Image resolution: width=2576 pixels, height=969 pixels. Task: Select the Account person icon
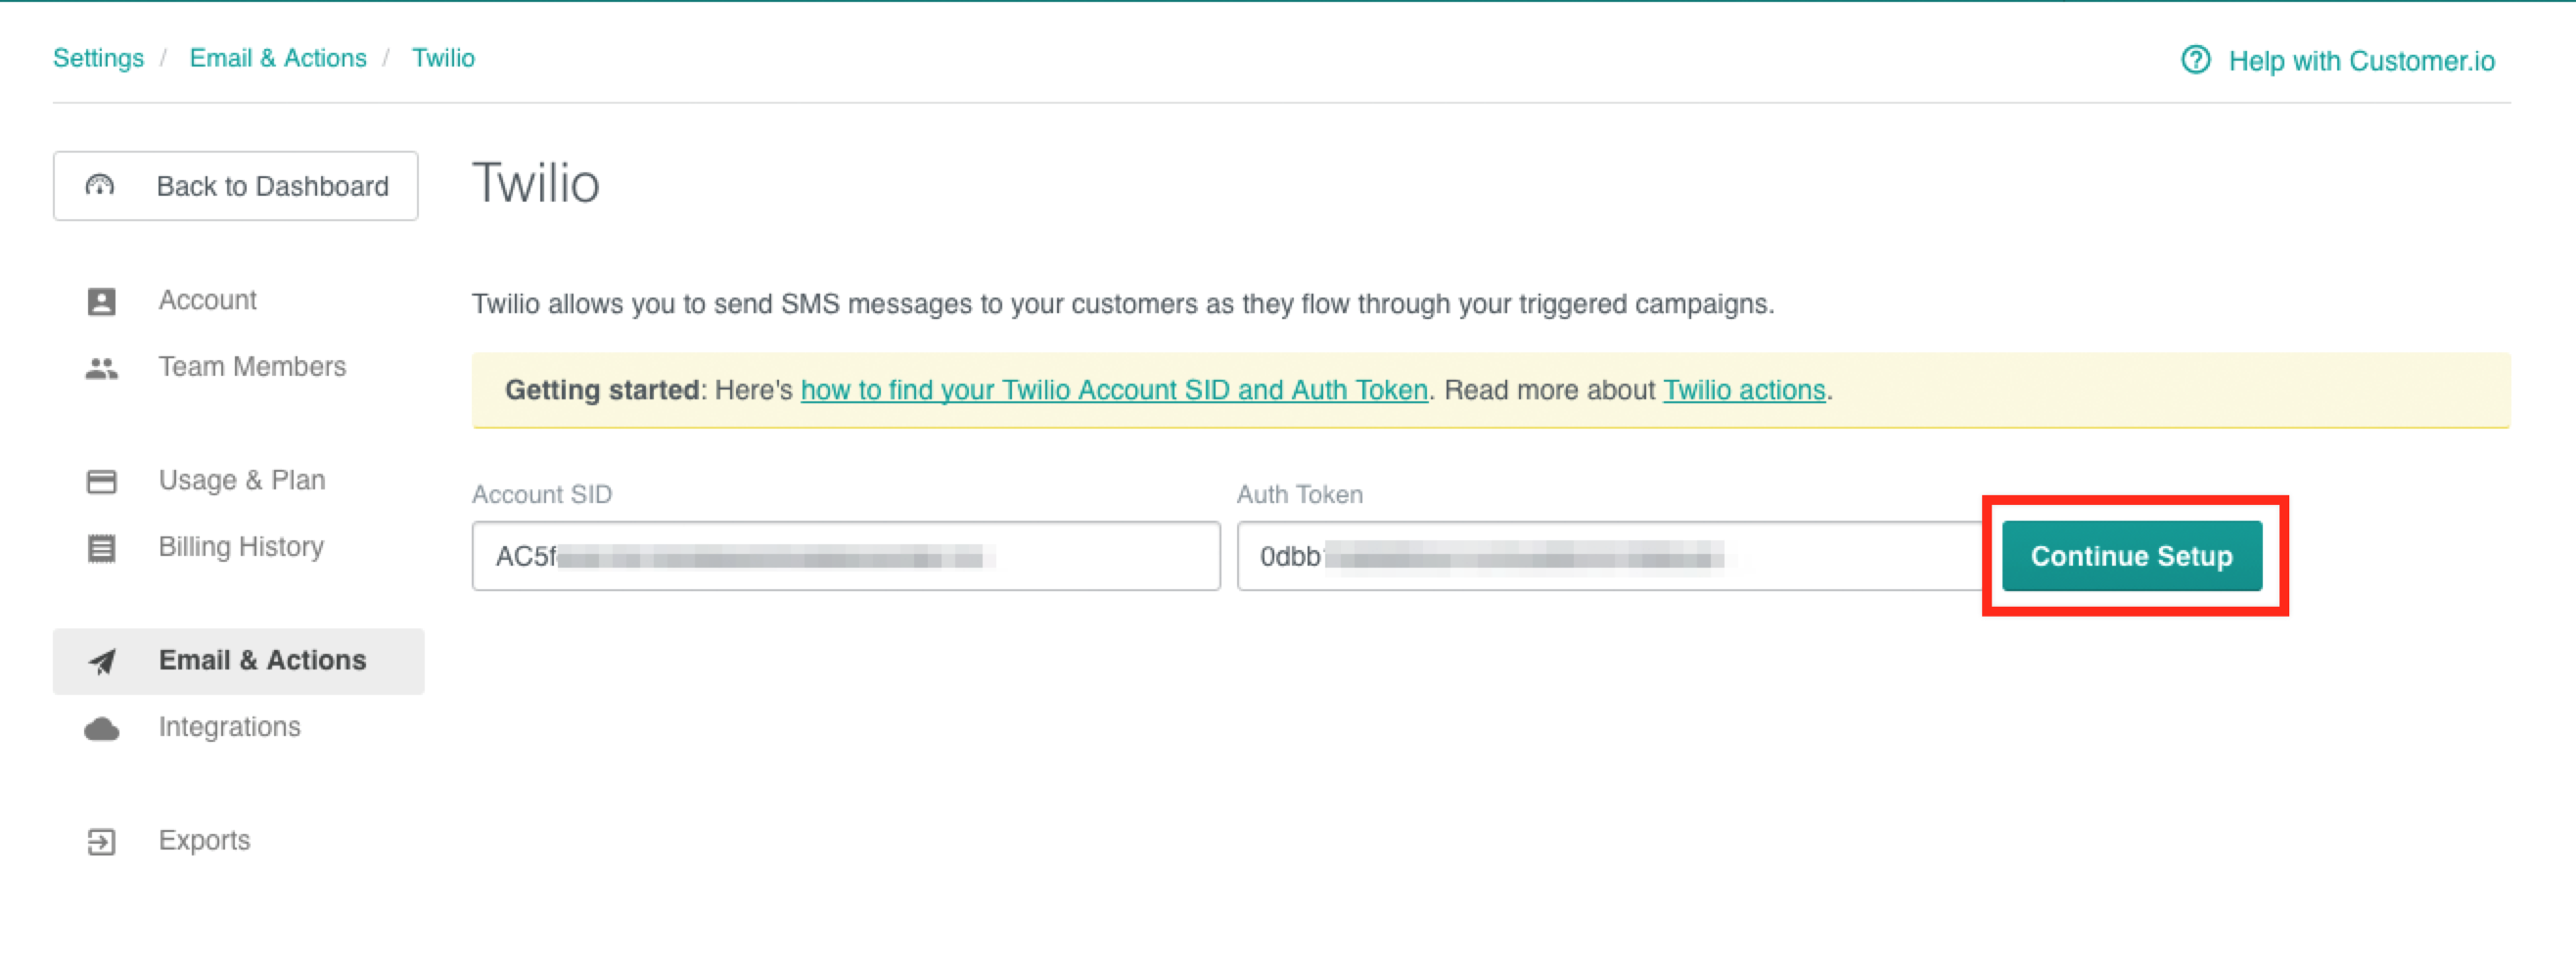(100, 300)
